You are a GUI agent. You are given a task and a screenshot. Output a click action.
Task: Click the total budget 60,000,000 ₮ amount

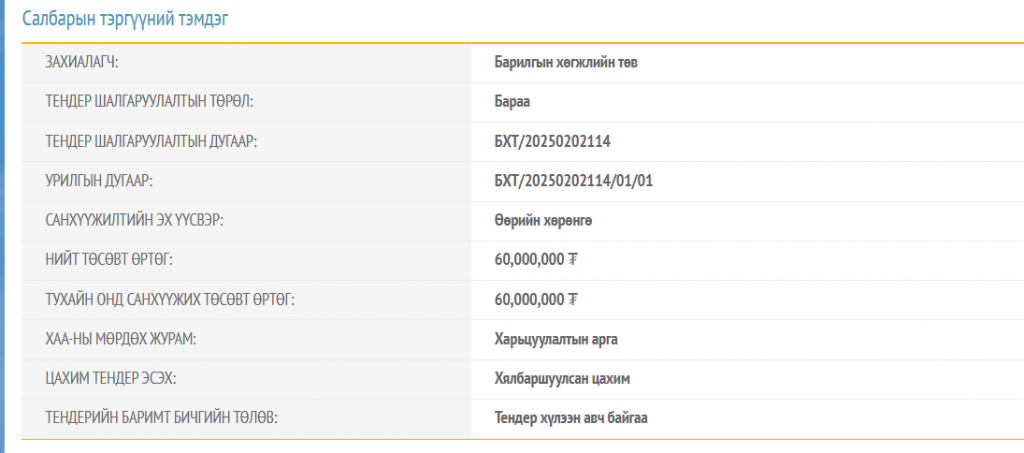pyautogui.click(x=537, y=260)
